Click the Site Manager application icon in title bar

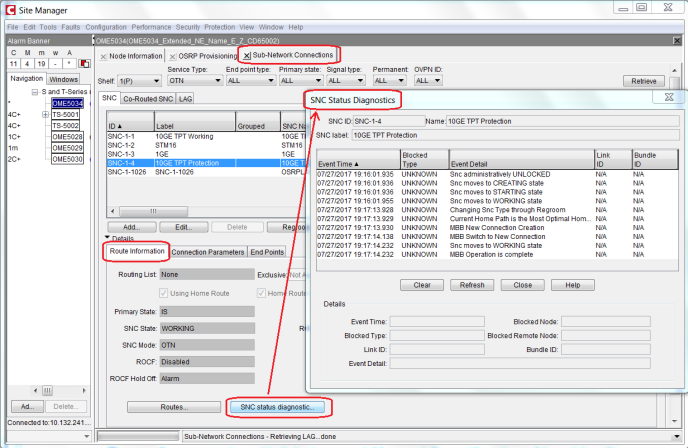[11, 8]
